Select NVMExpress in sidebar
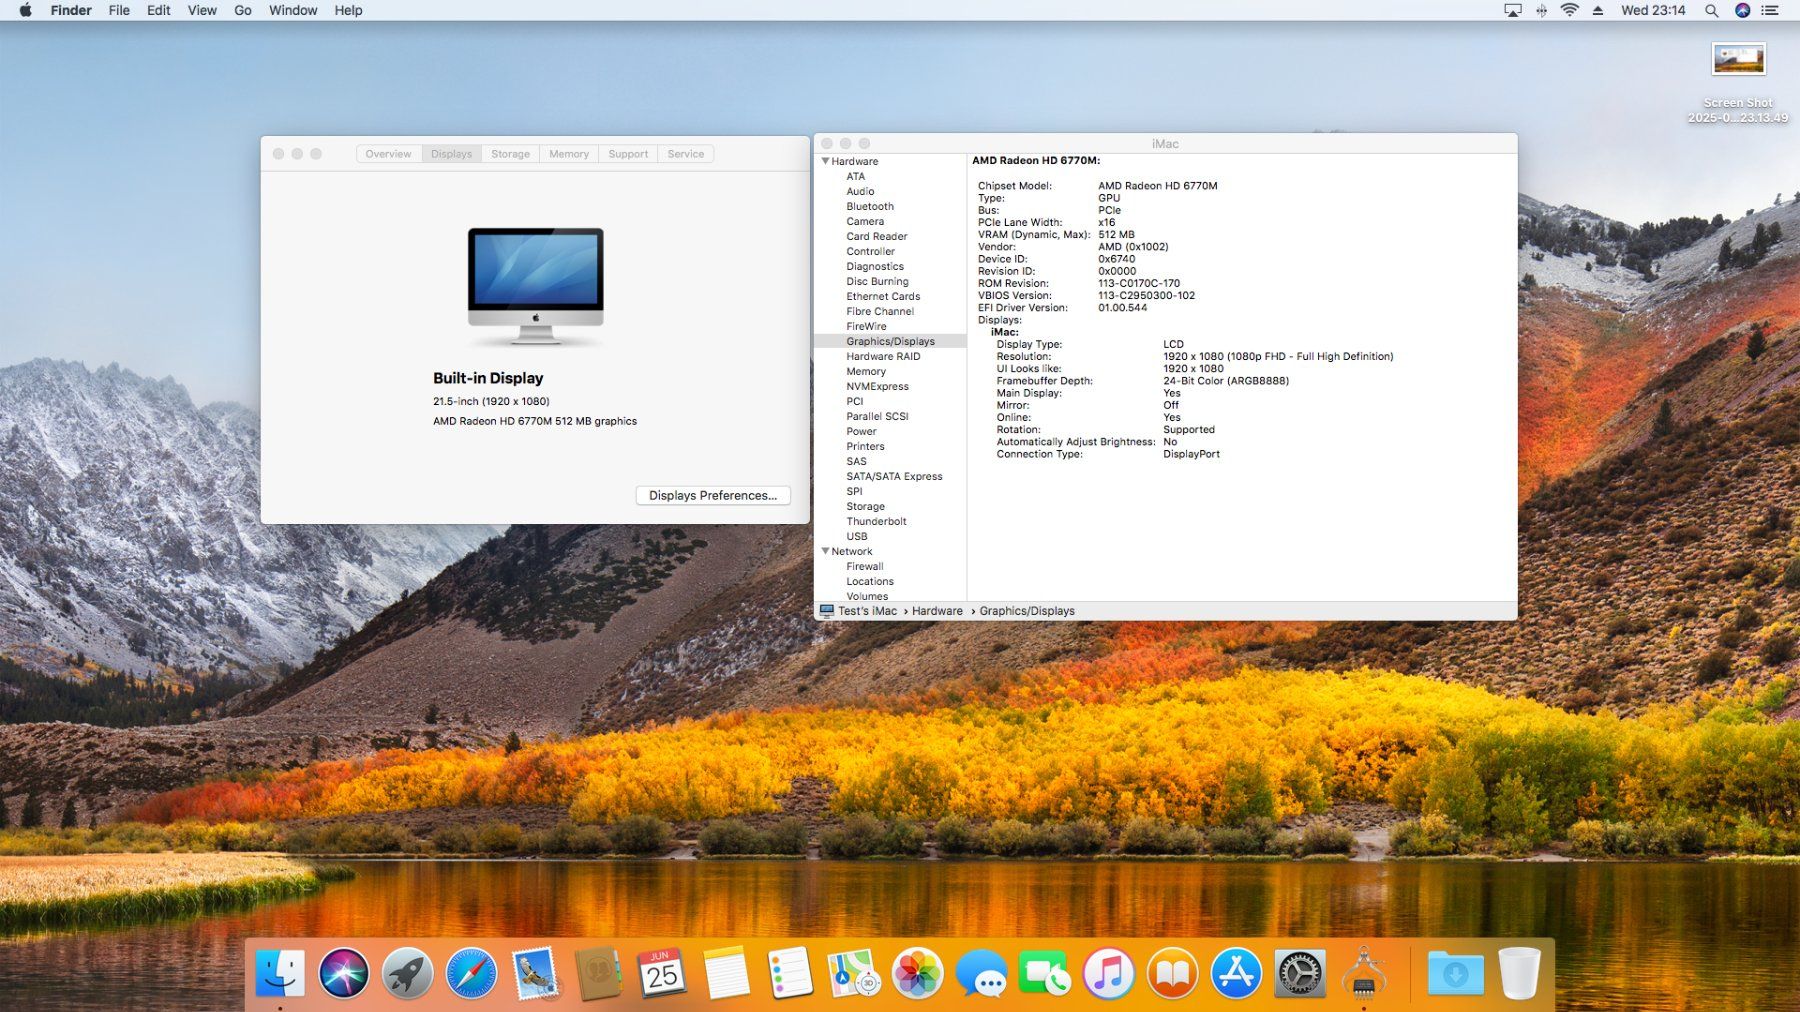The height and width of the screenshot is (1012, 1800). 877,386
